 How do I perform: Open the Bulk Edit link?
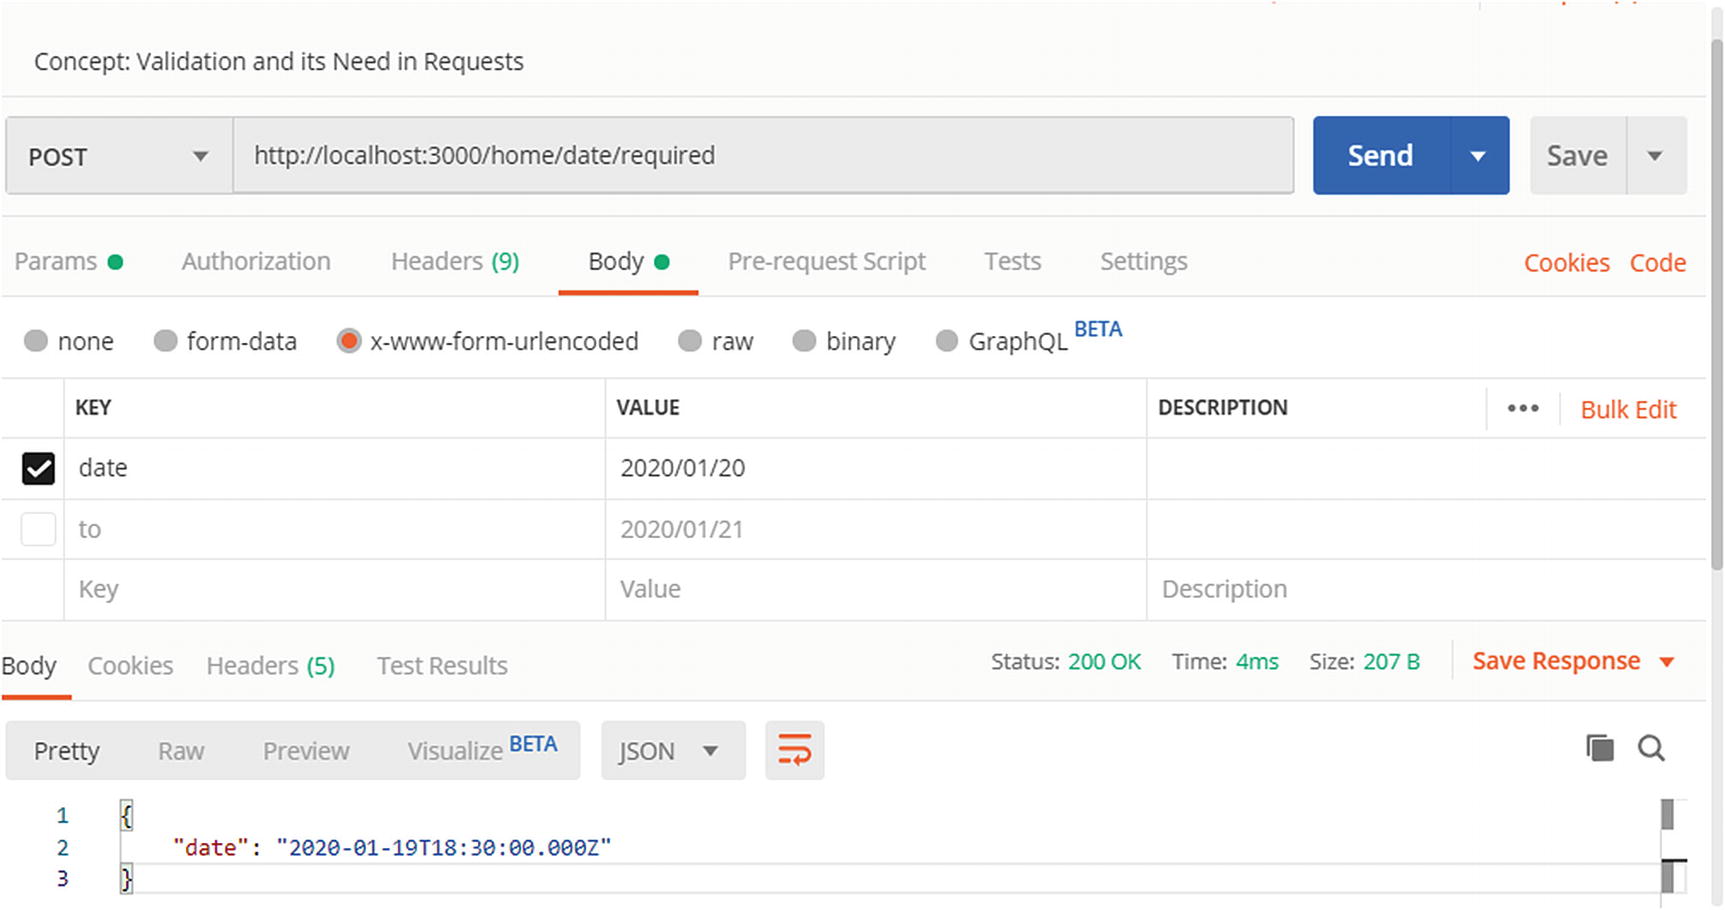(1628, 410)
